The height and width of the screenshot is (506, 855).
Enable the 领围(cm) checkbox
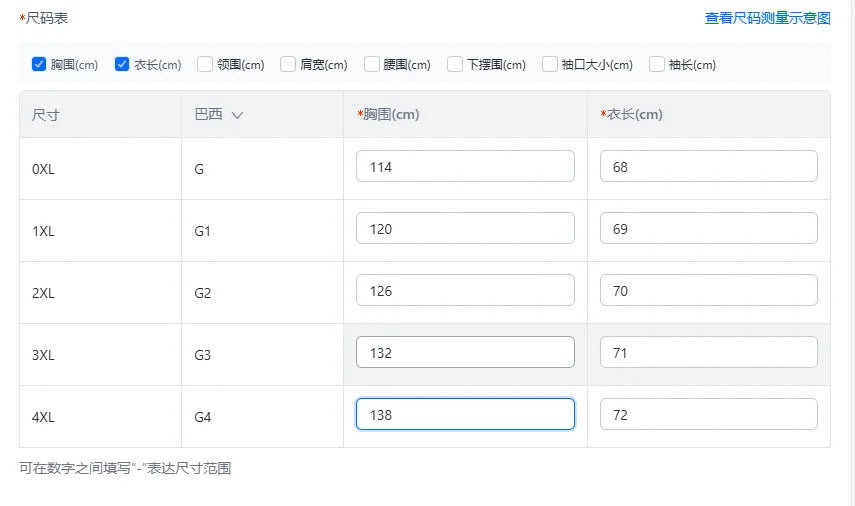pyautogui.click(x=205, y=65)
